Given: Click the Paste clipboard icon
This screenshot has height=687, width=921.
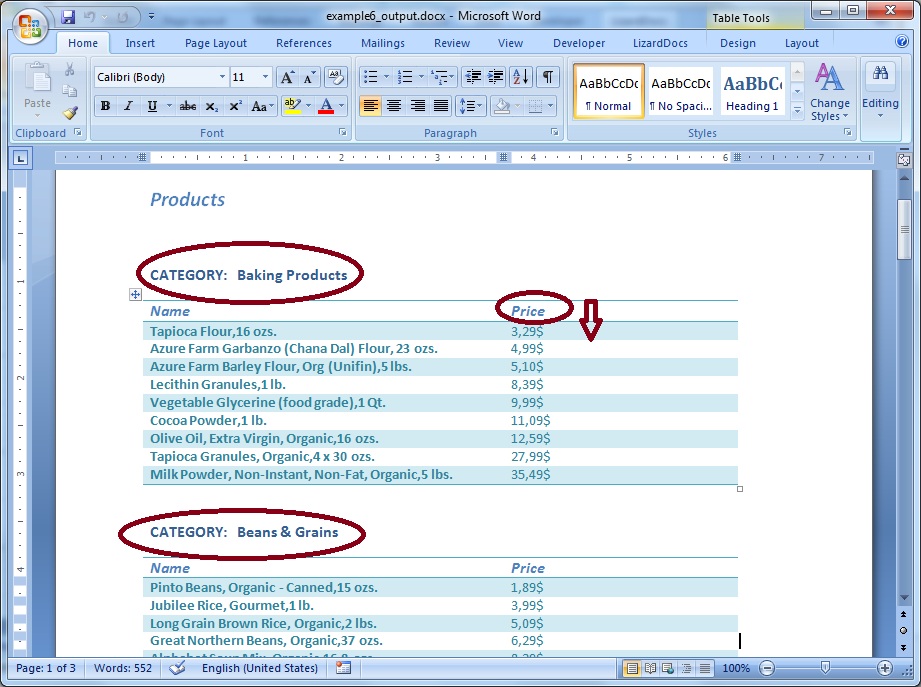Looking at the screenshot, I should [38, 79].
